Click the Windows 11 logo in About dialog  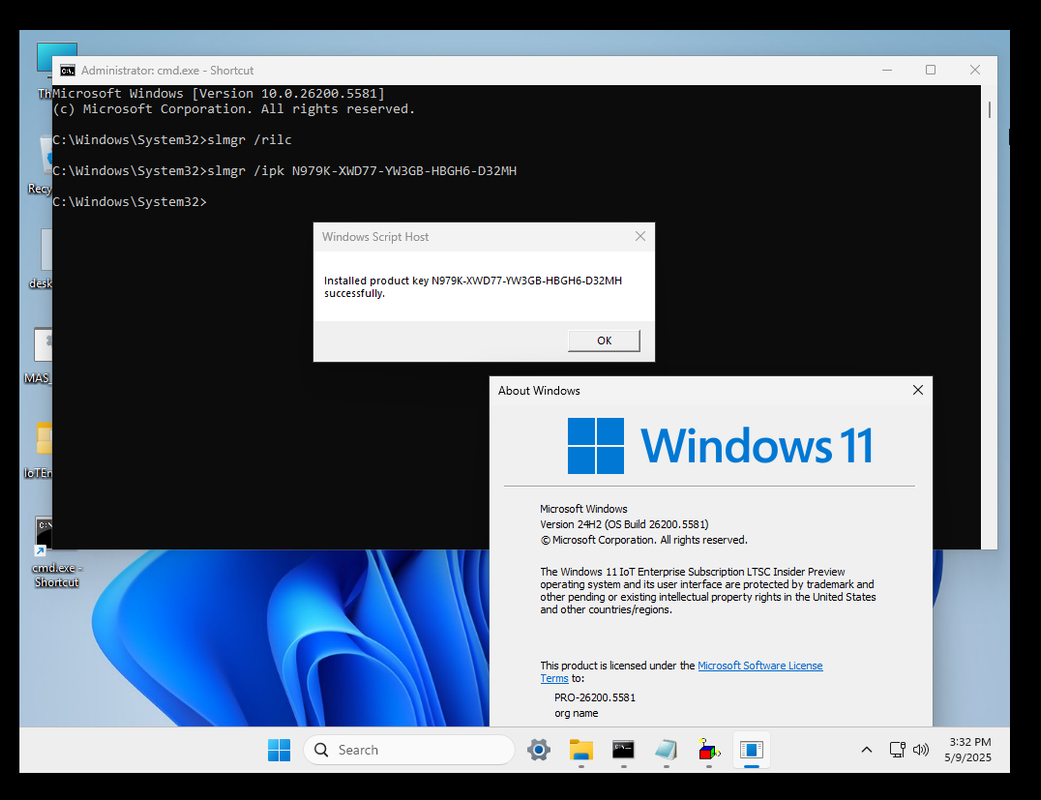(720, 445)
